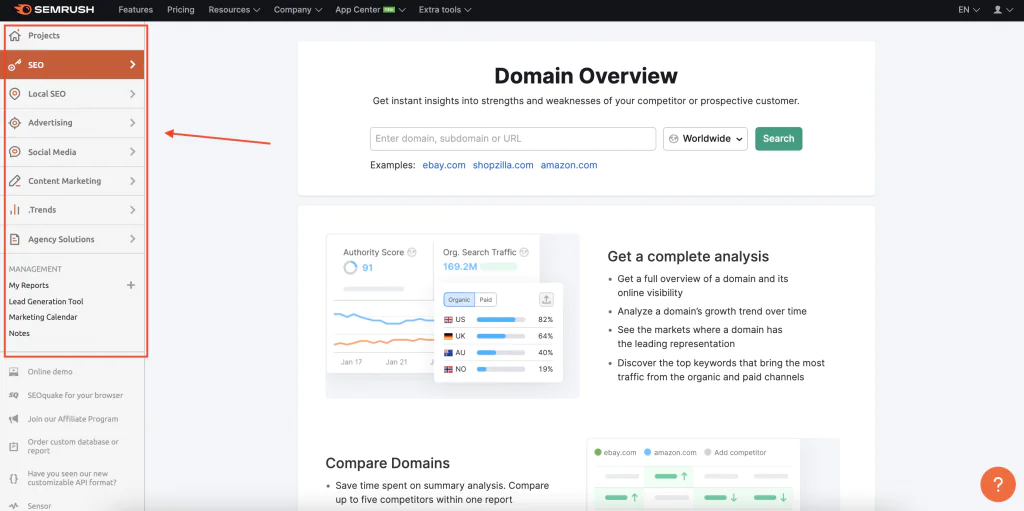Expand the .Trends chevron
The width and height of the screenshot is (1024, 511).
133,210
